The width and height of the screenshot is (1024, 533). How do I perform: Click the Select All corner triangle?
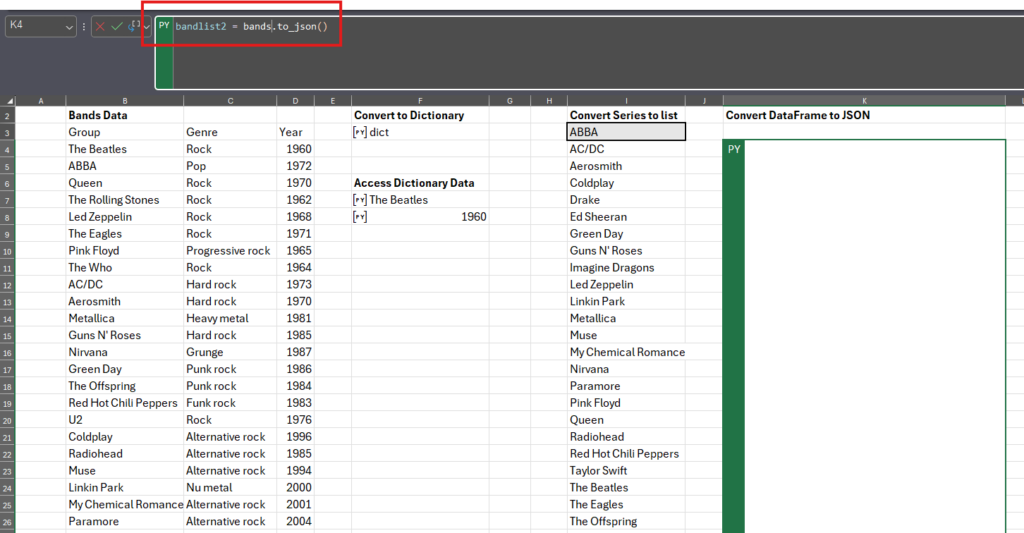click(x=9, y=101)
